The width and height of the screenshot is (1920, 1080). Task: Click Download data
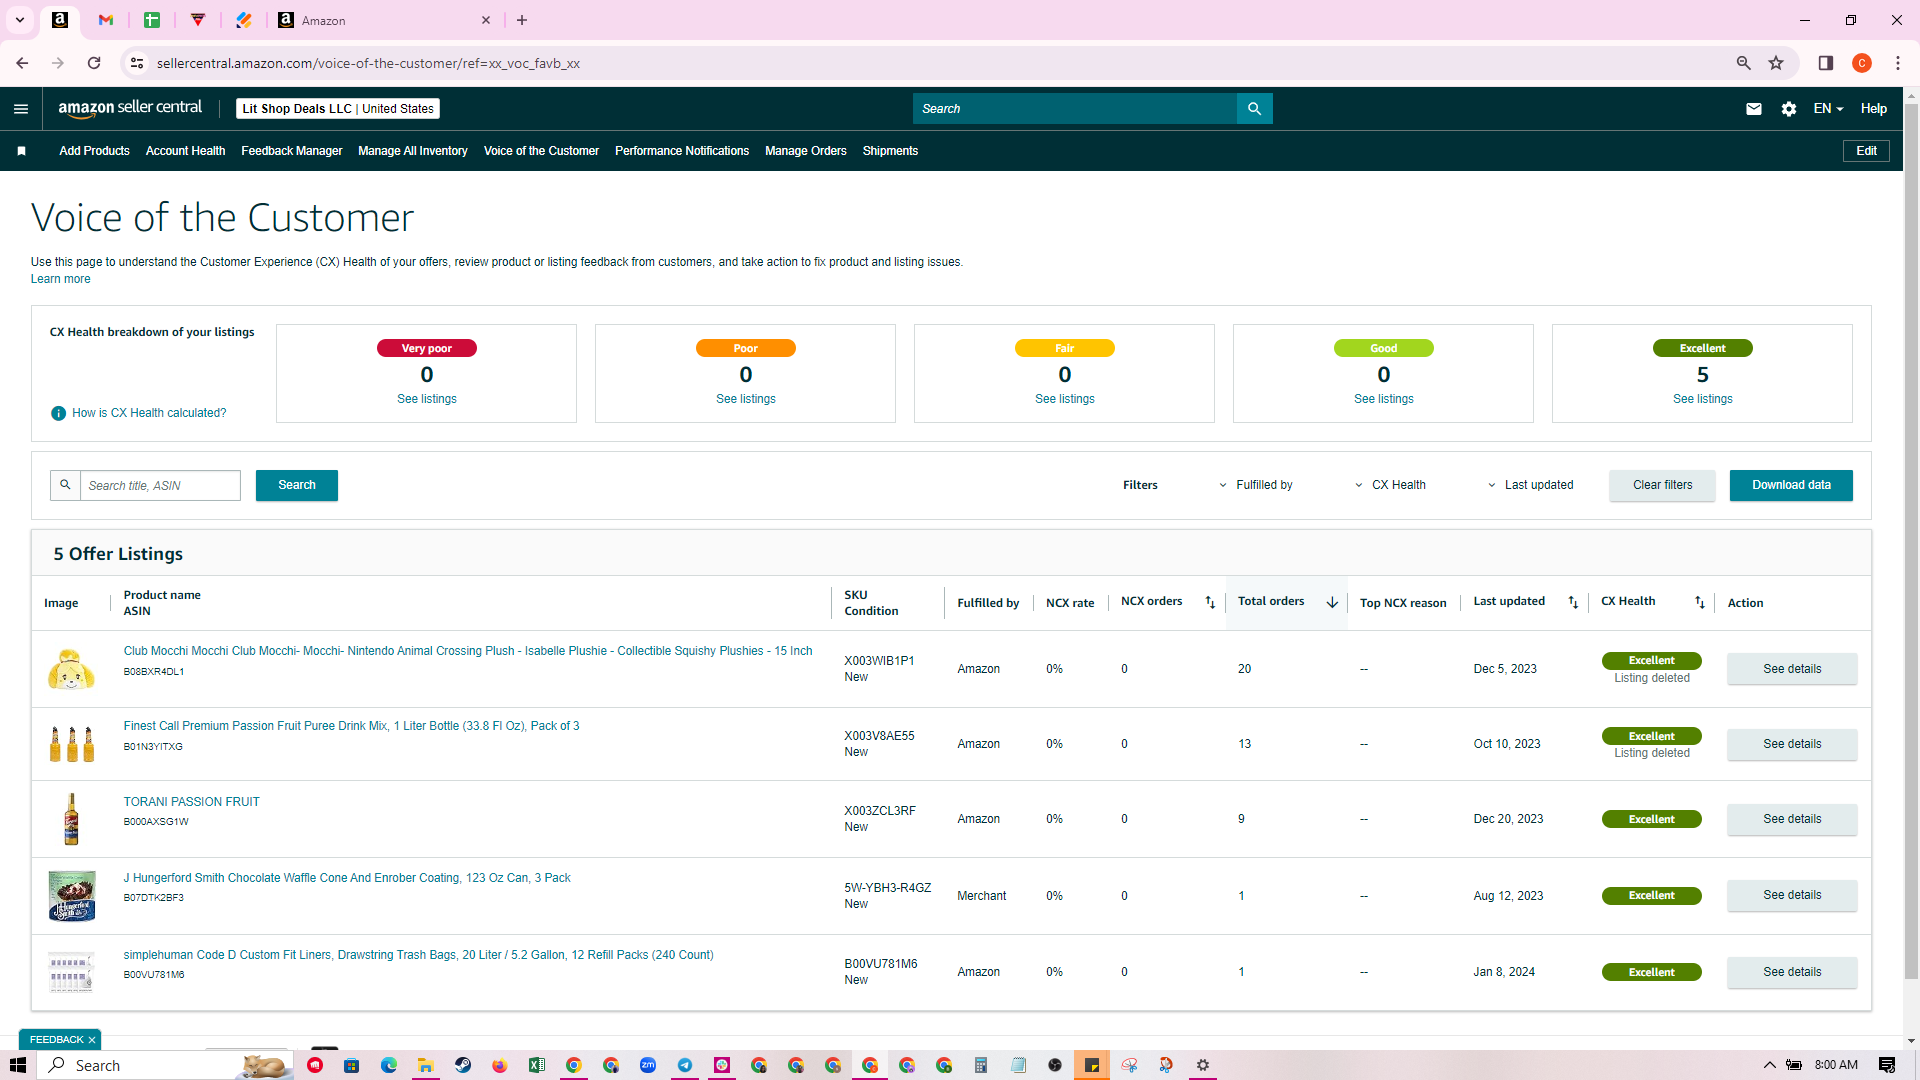coord(1791,485)
